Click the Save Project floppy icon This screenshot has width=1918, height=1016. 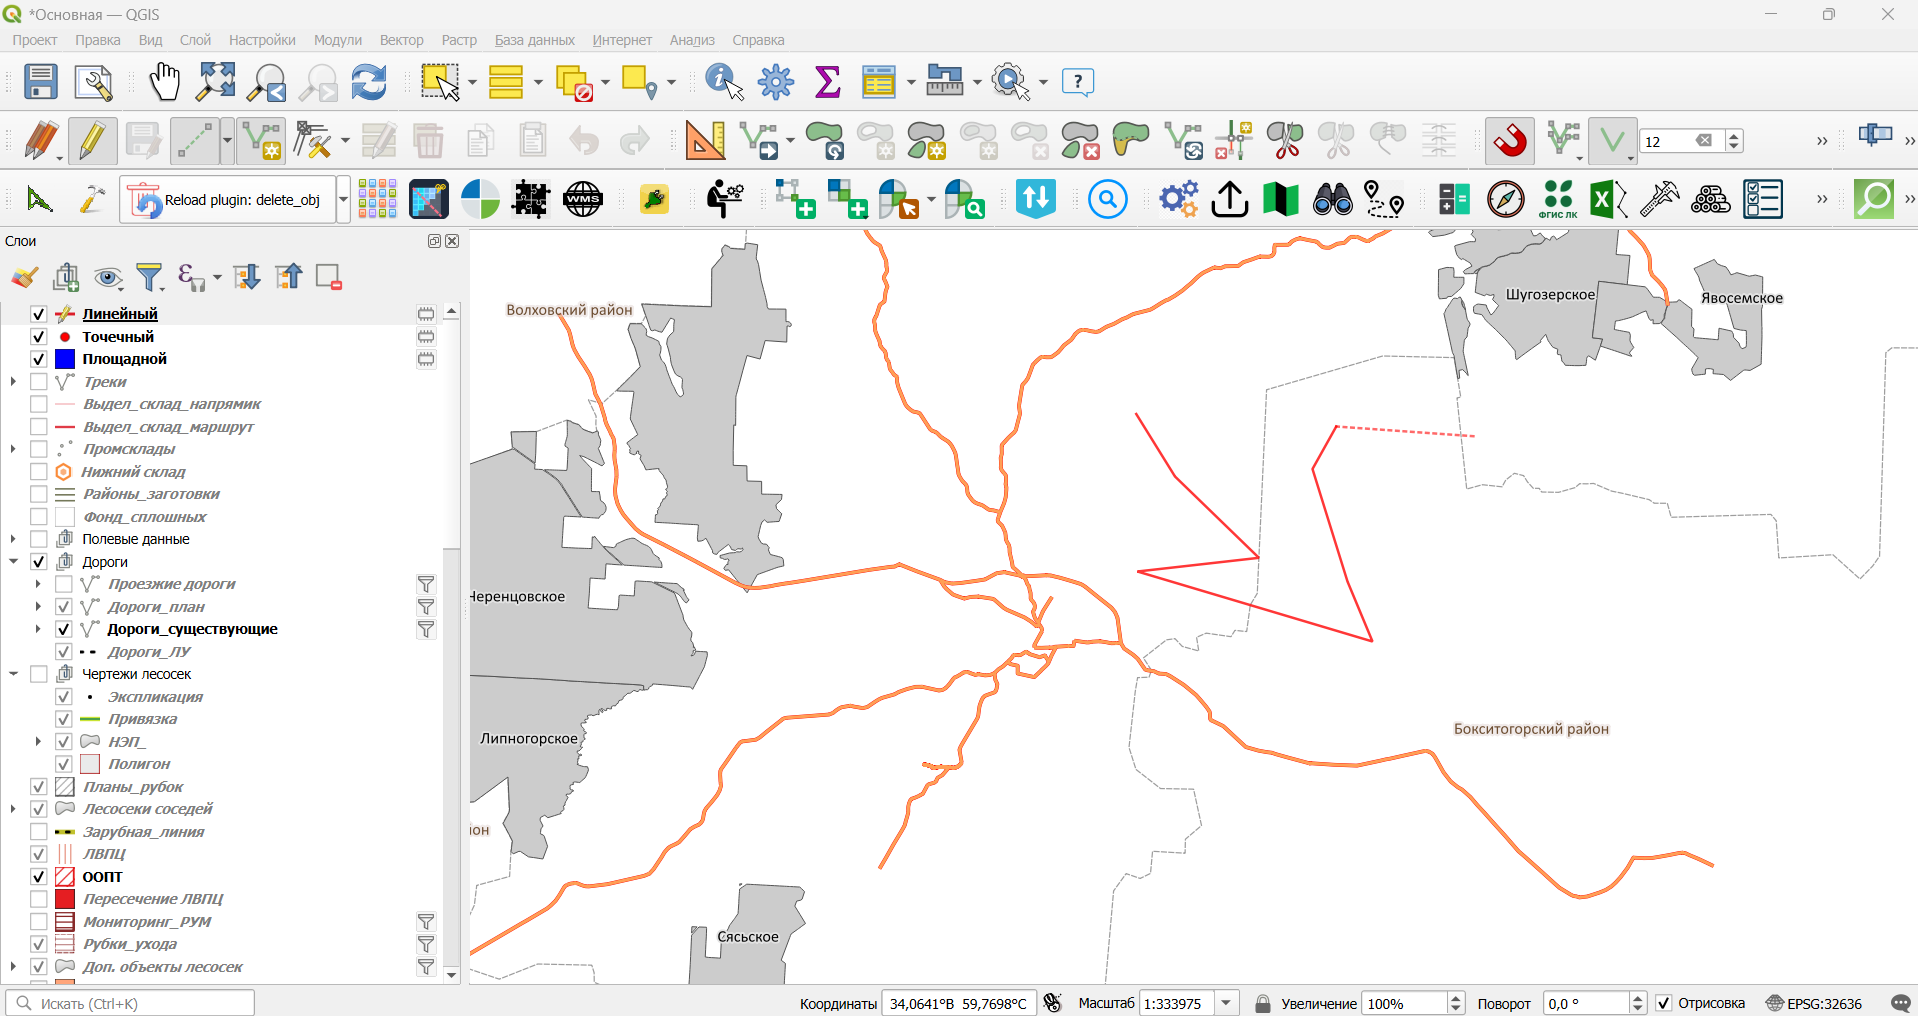pyautogui.click(x=41, y=82)
